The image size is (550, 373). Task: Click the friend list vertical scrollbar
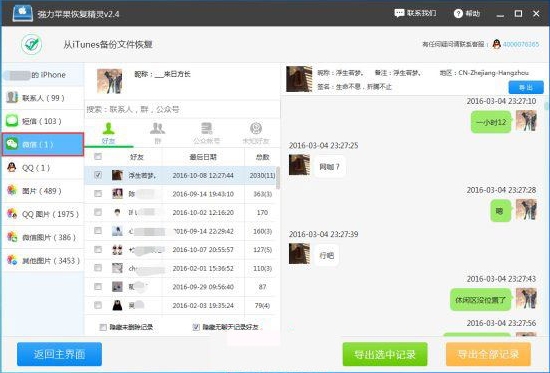[x=278, y=178]
